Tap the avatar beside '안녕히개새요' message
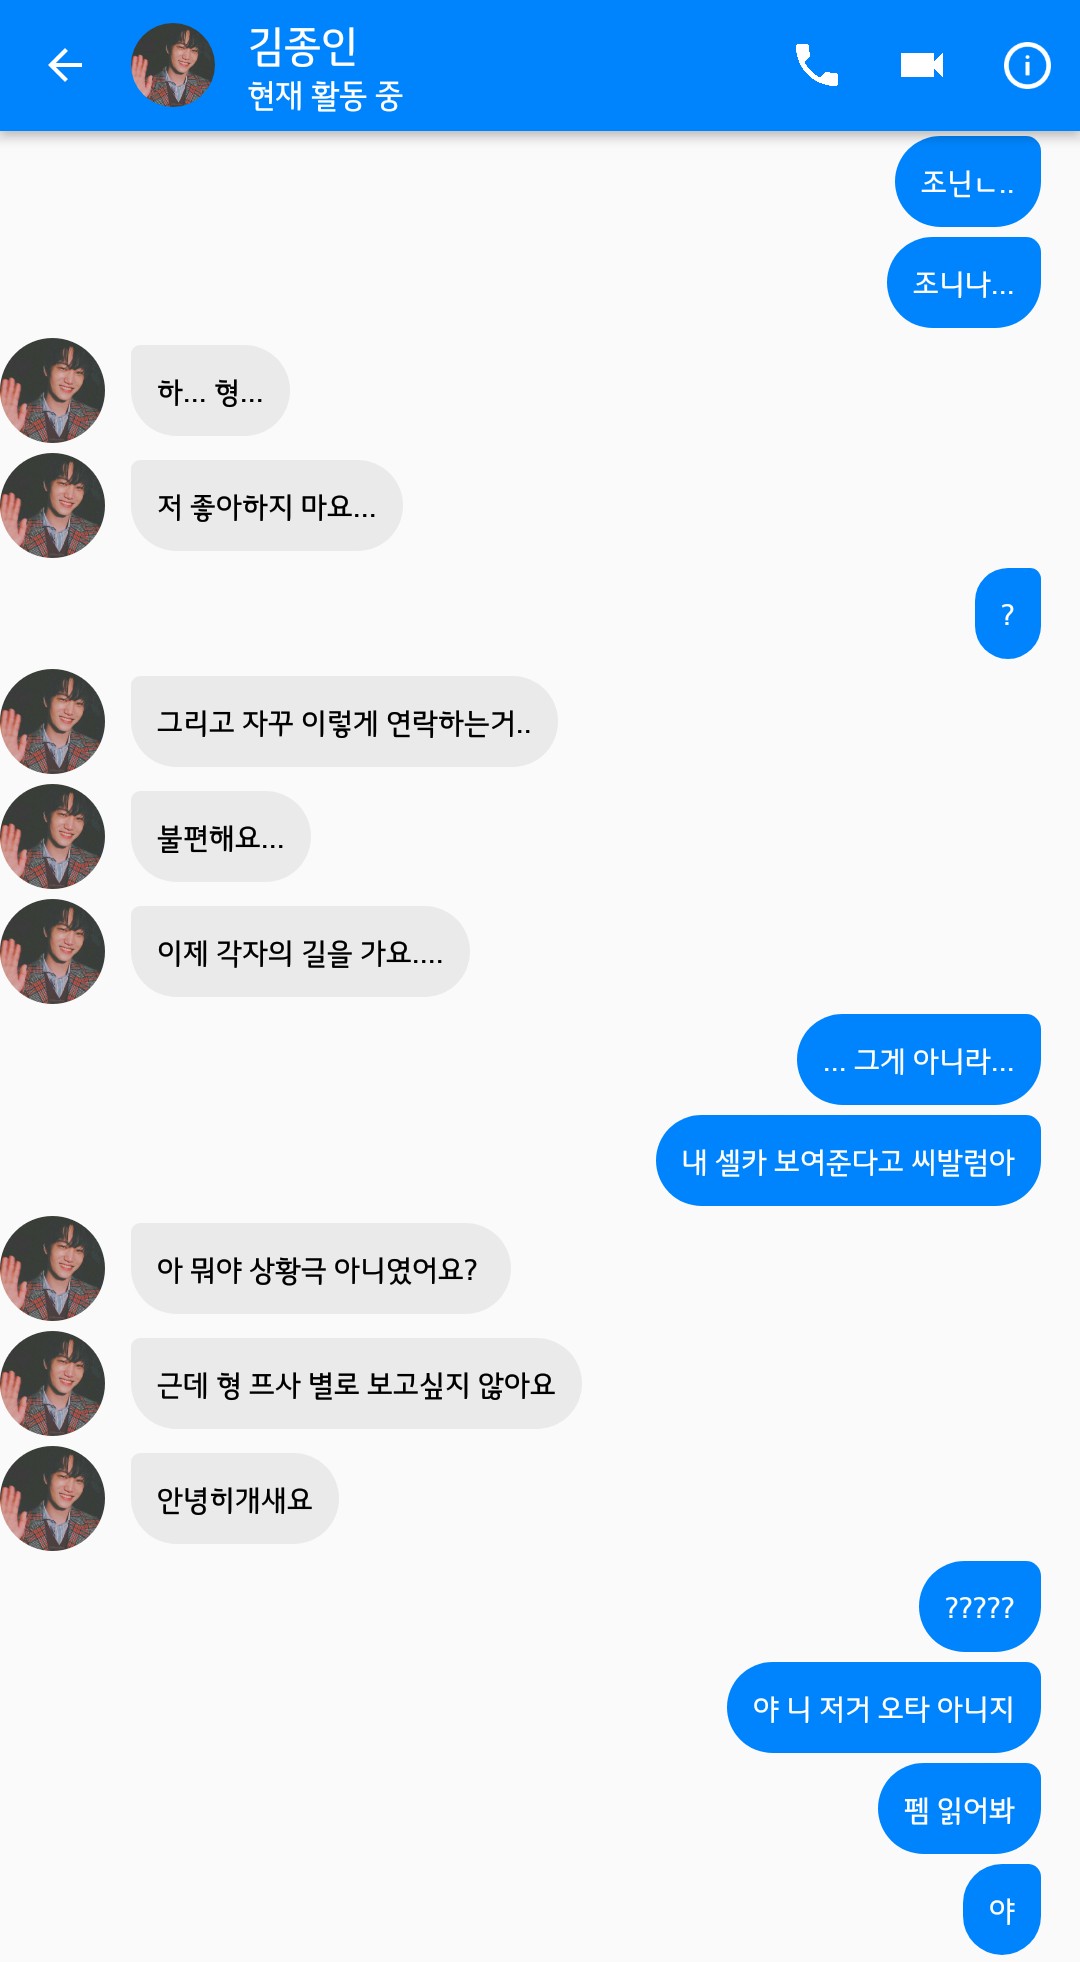 [x=53, y=1498]
